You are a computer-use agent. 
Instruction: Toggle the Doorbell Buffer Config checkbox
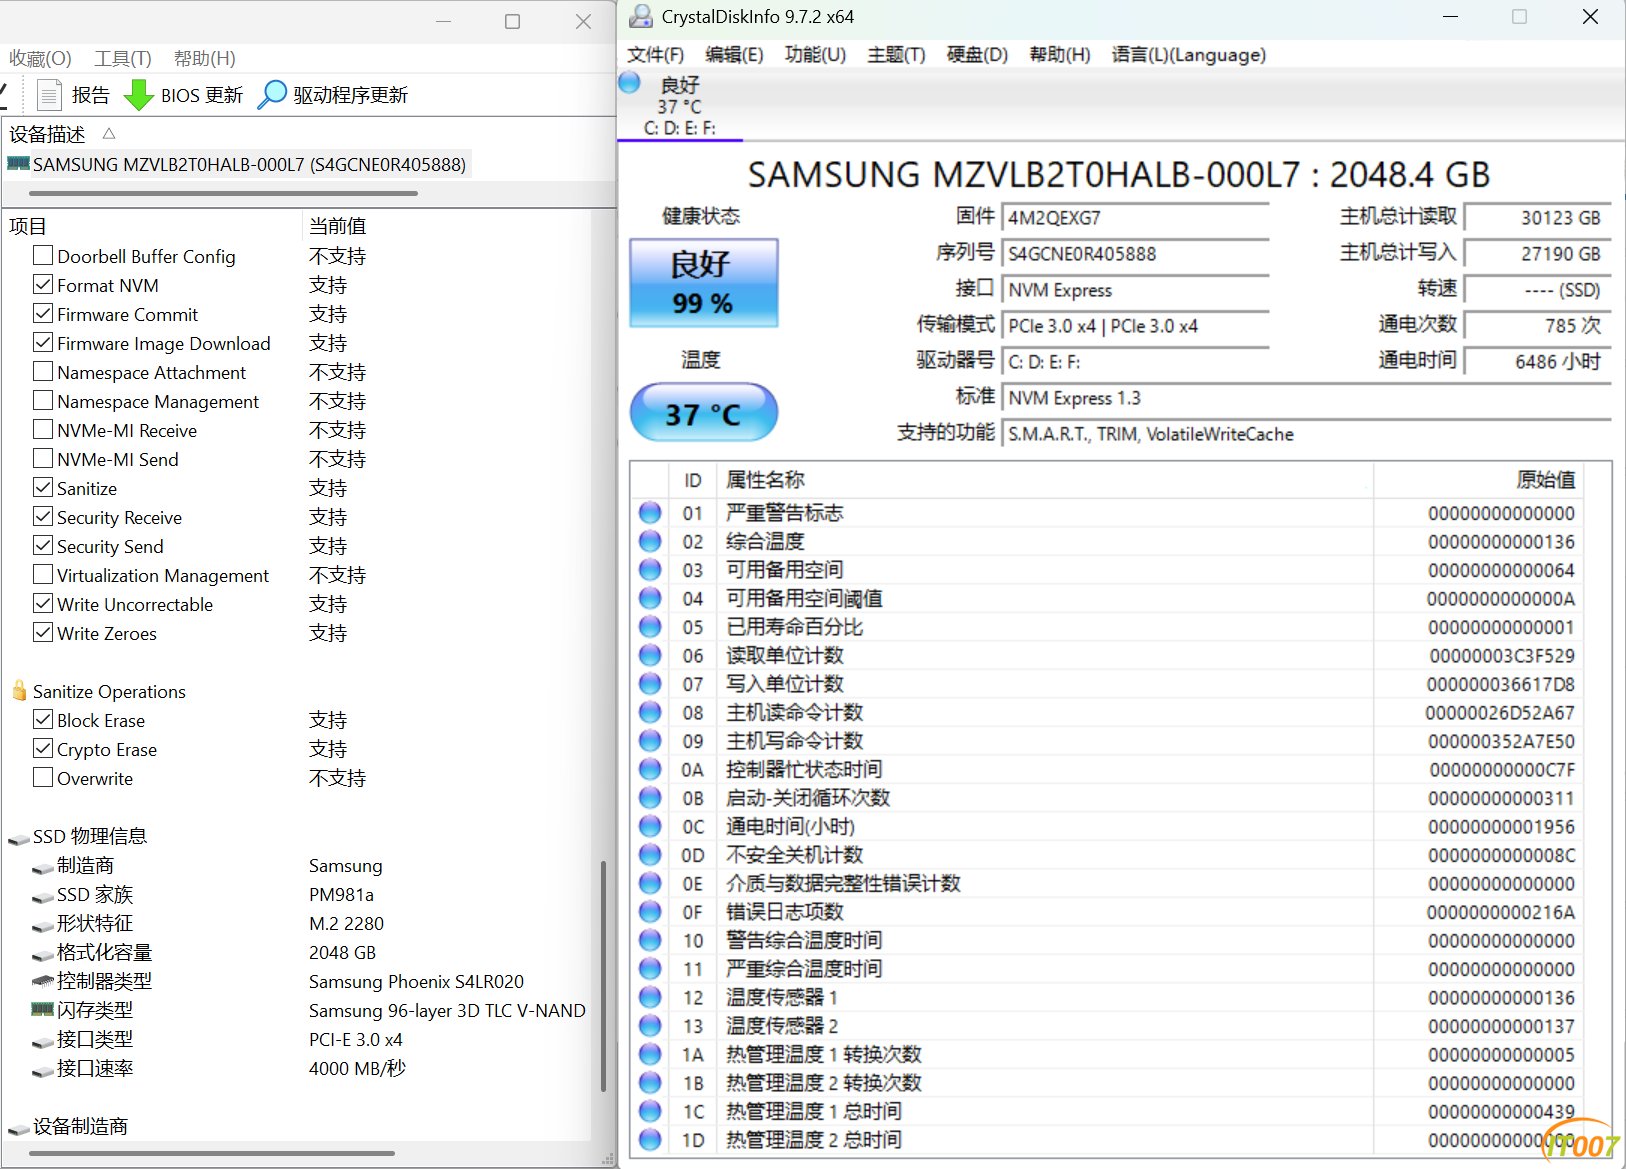[x=43, y=255]
